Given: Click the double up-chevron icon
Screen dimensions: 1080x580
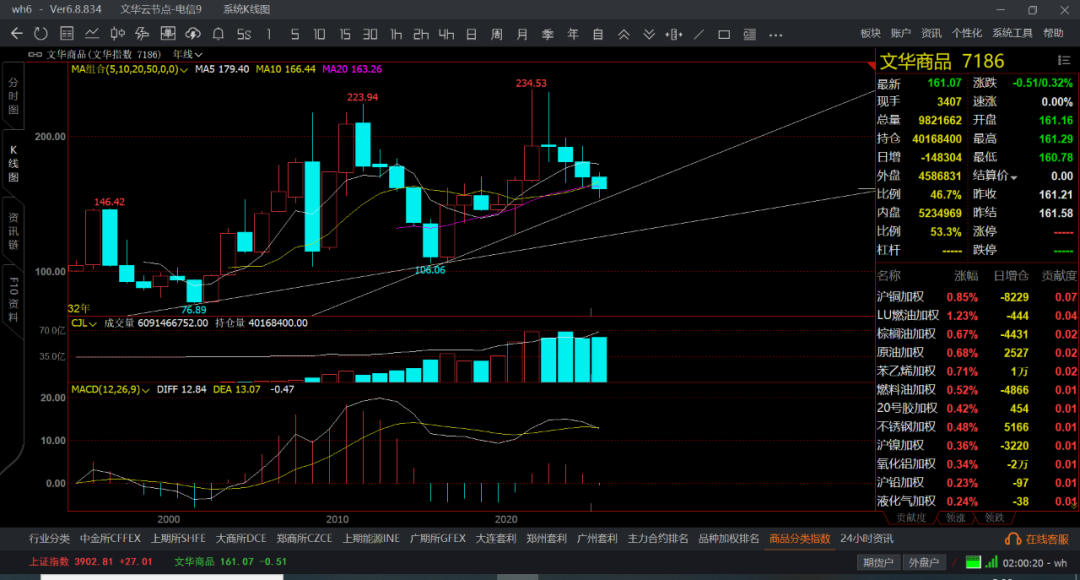Looking at the screenshot, I should click(623, 34).
